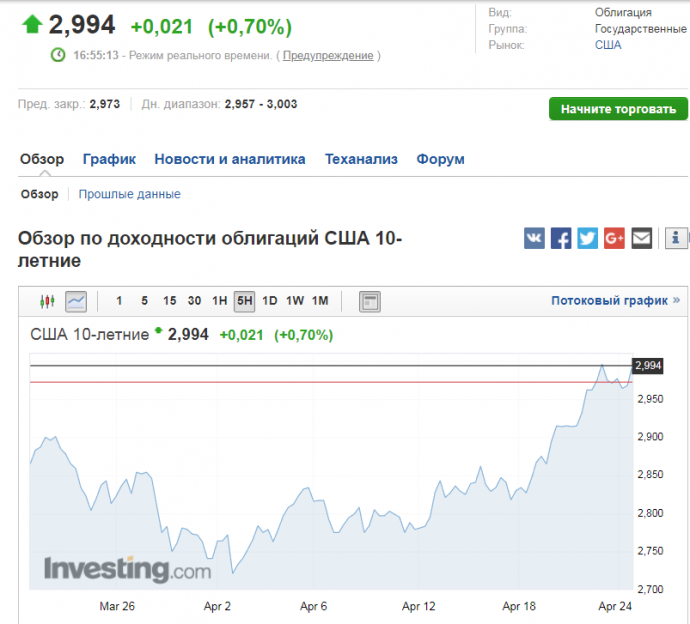Click the США 10-летние chart title
The width and height of the screenshot is (690, 624).
click(89, 334)
